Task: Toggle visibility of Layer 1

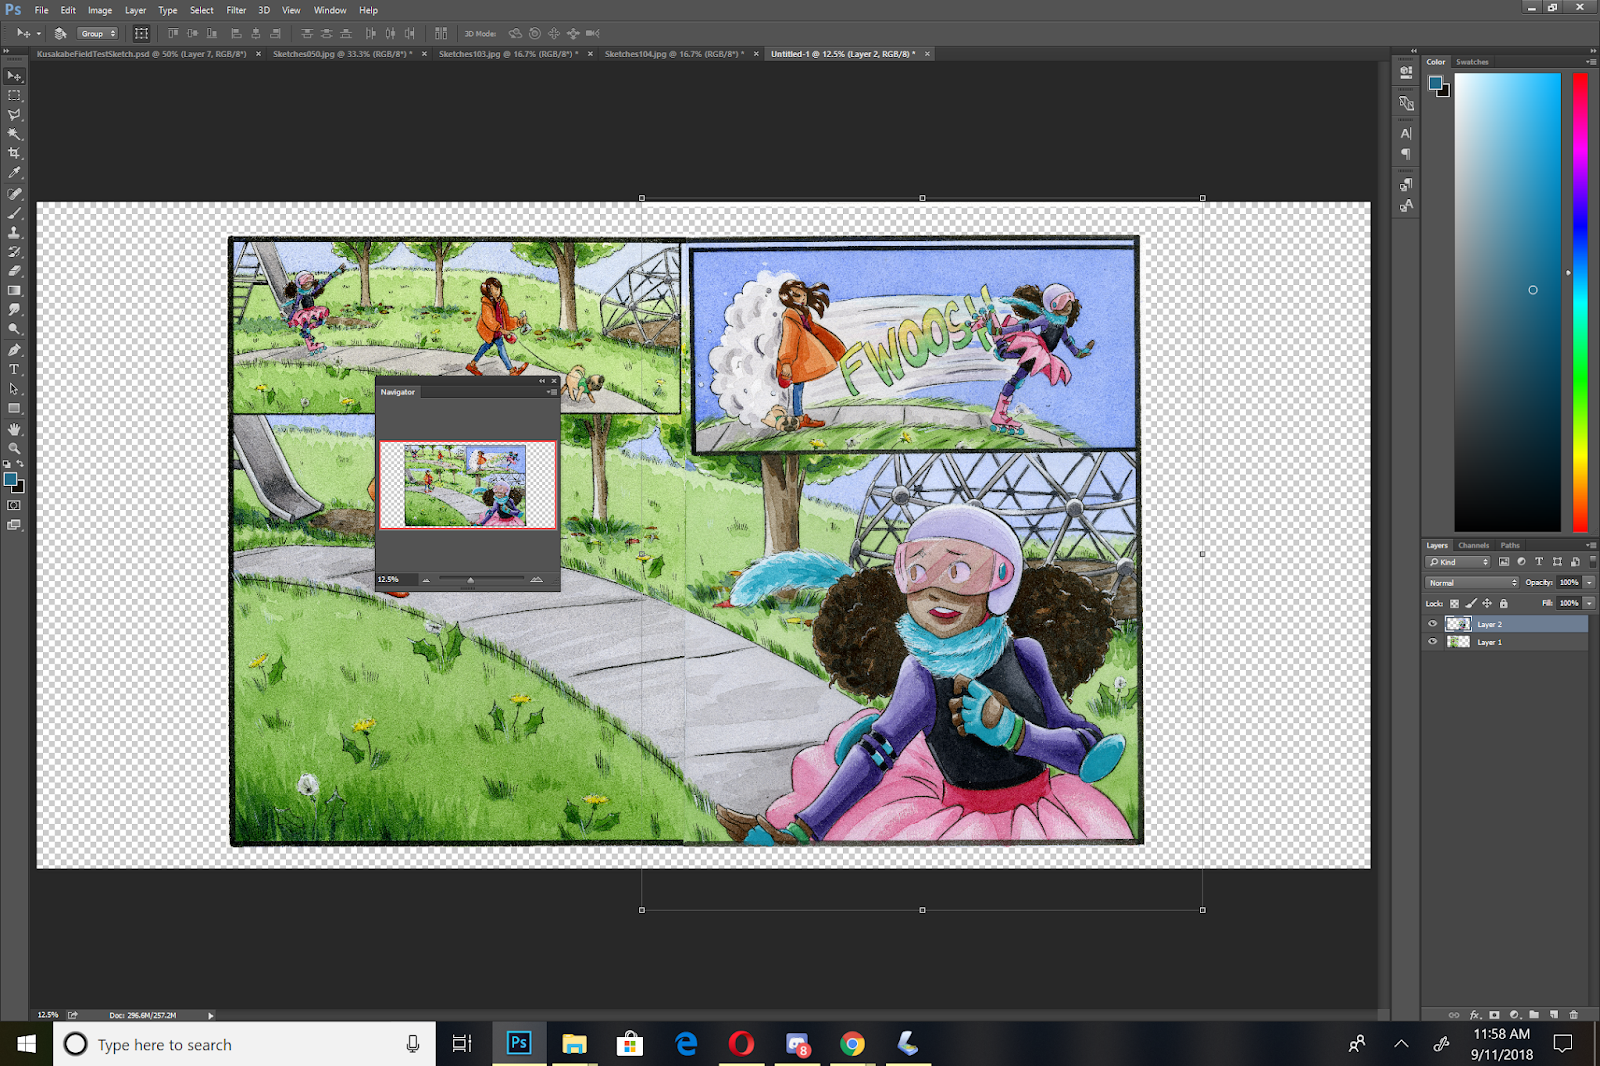Action: (x=1432, y=642)
